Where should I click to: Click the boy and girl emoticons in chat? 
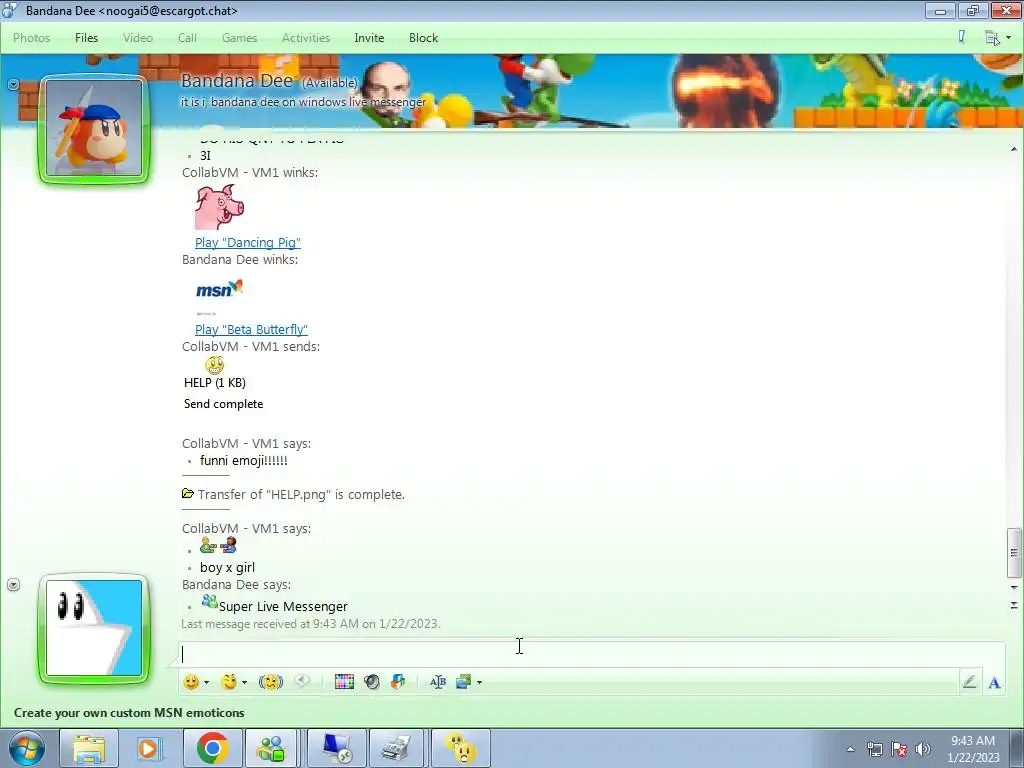pos(218,545)
